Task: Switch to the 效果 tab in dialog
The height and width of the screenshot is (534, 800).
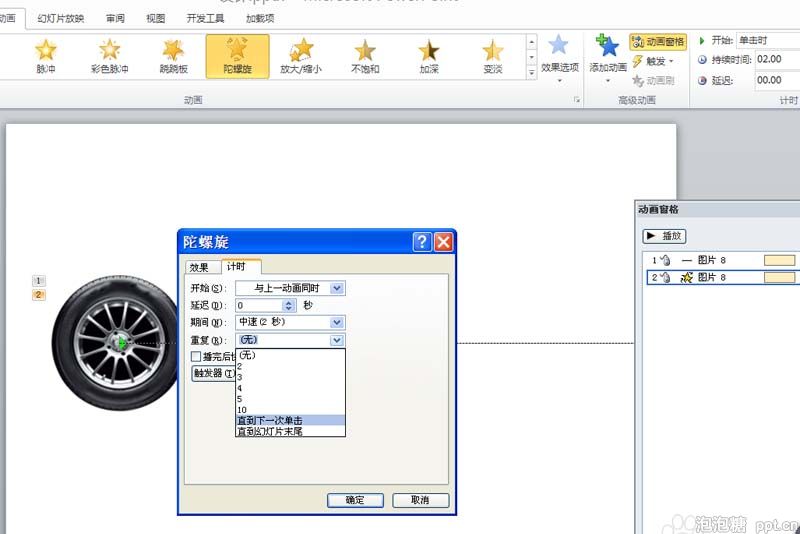Action: [x=200, y=267]
